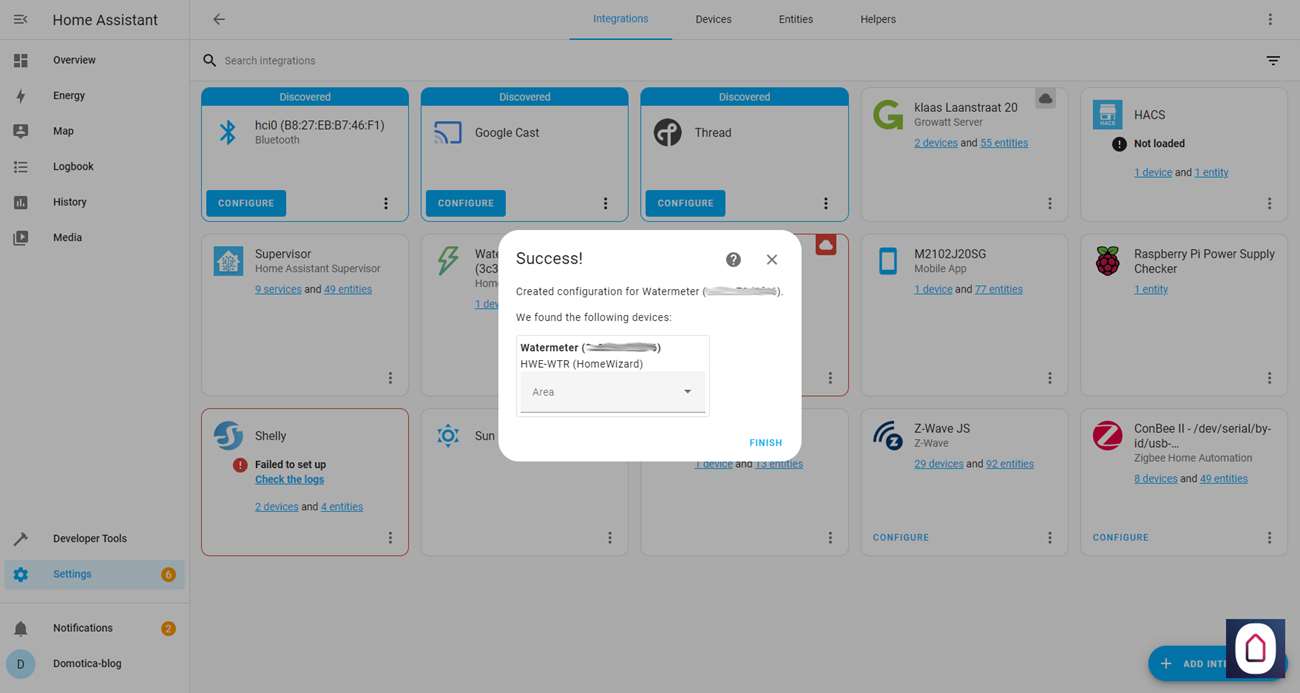The height and width of the screenshot is (693, 1300).
Task: Open M2102J20SG 77 entities link
Action: [999, 290]
